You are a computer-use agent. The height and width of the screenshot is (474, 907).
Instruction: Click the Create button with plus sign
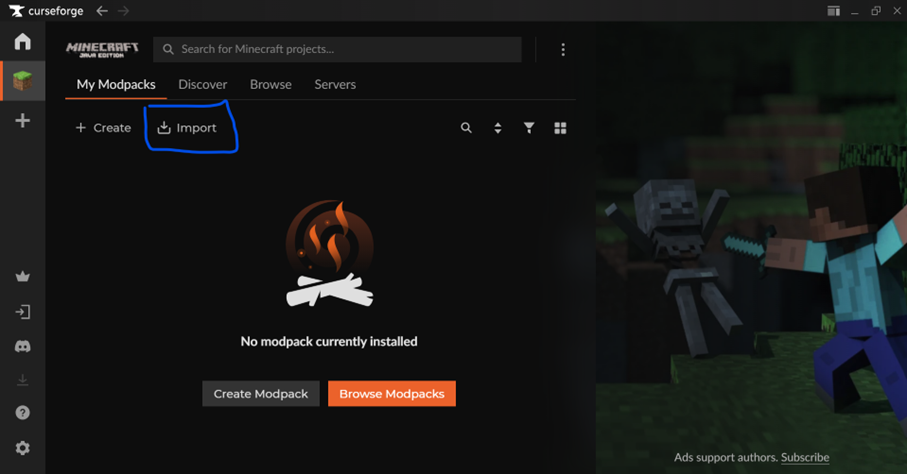pos(104,128)
